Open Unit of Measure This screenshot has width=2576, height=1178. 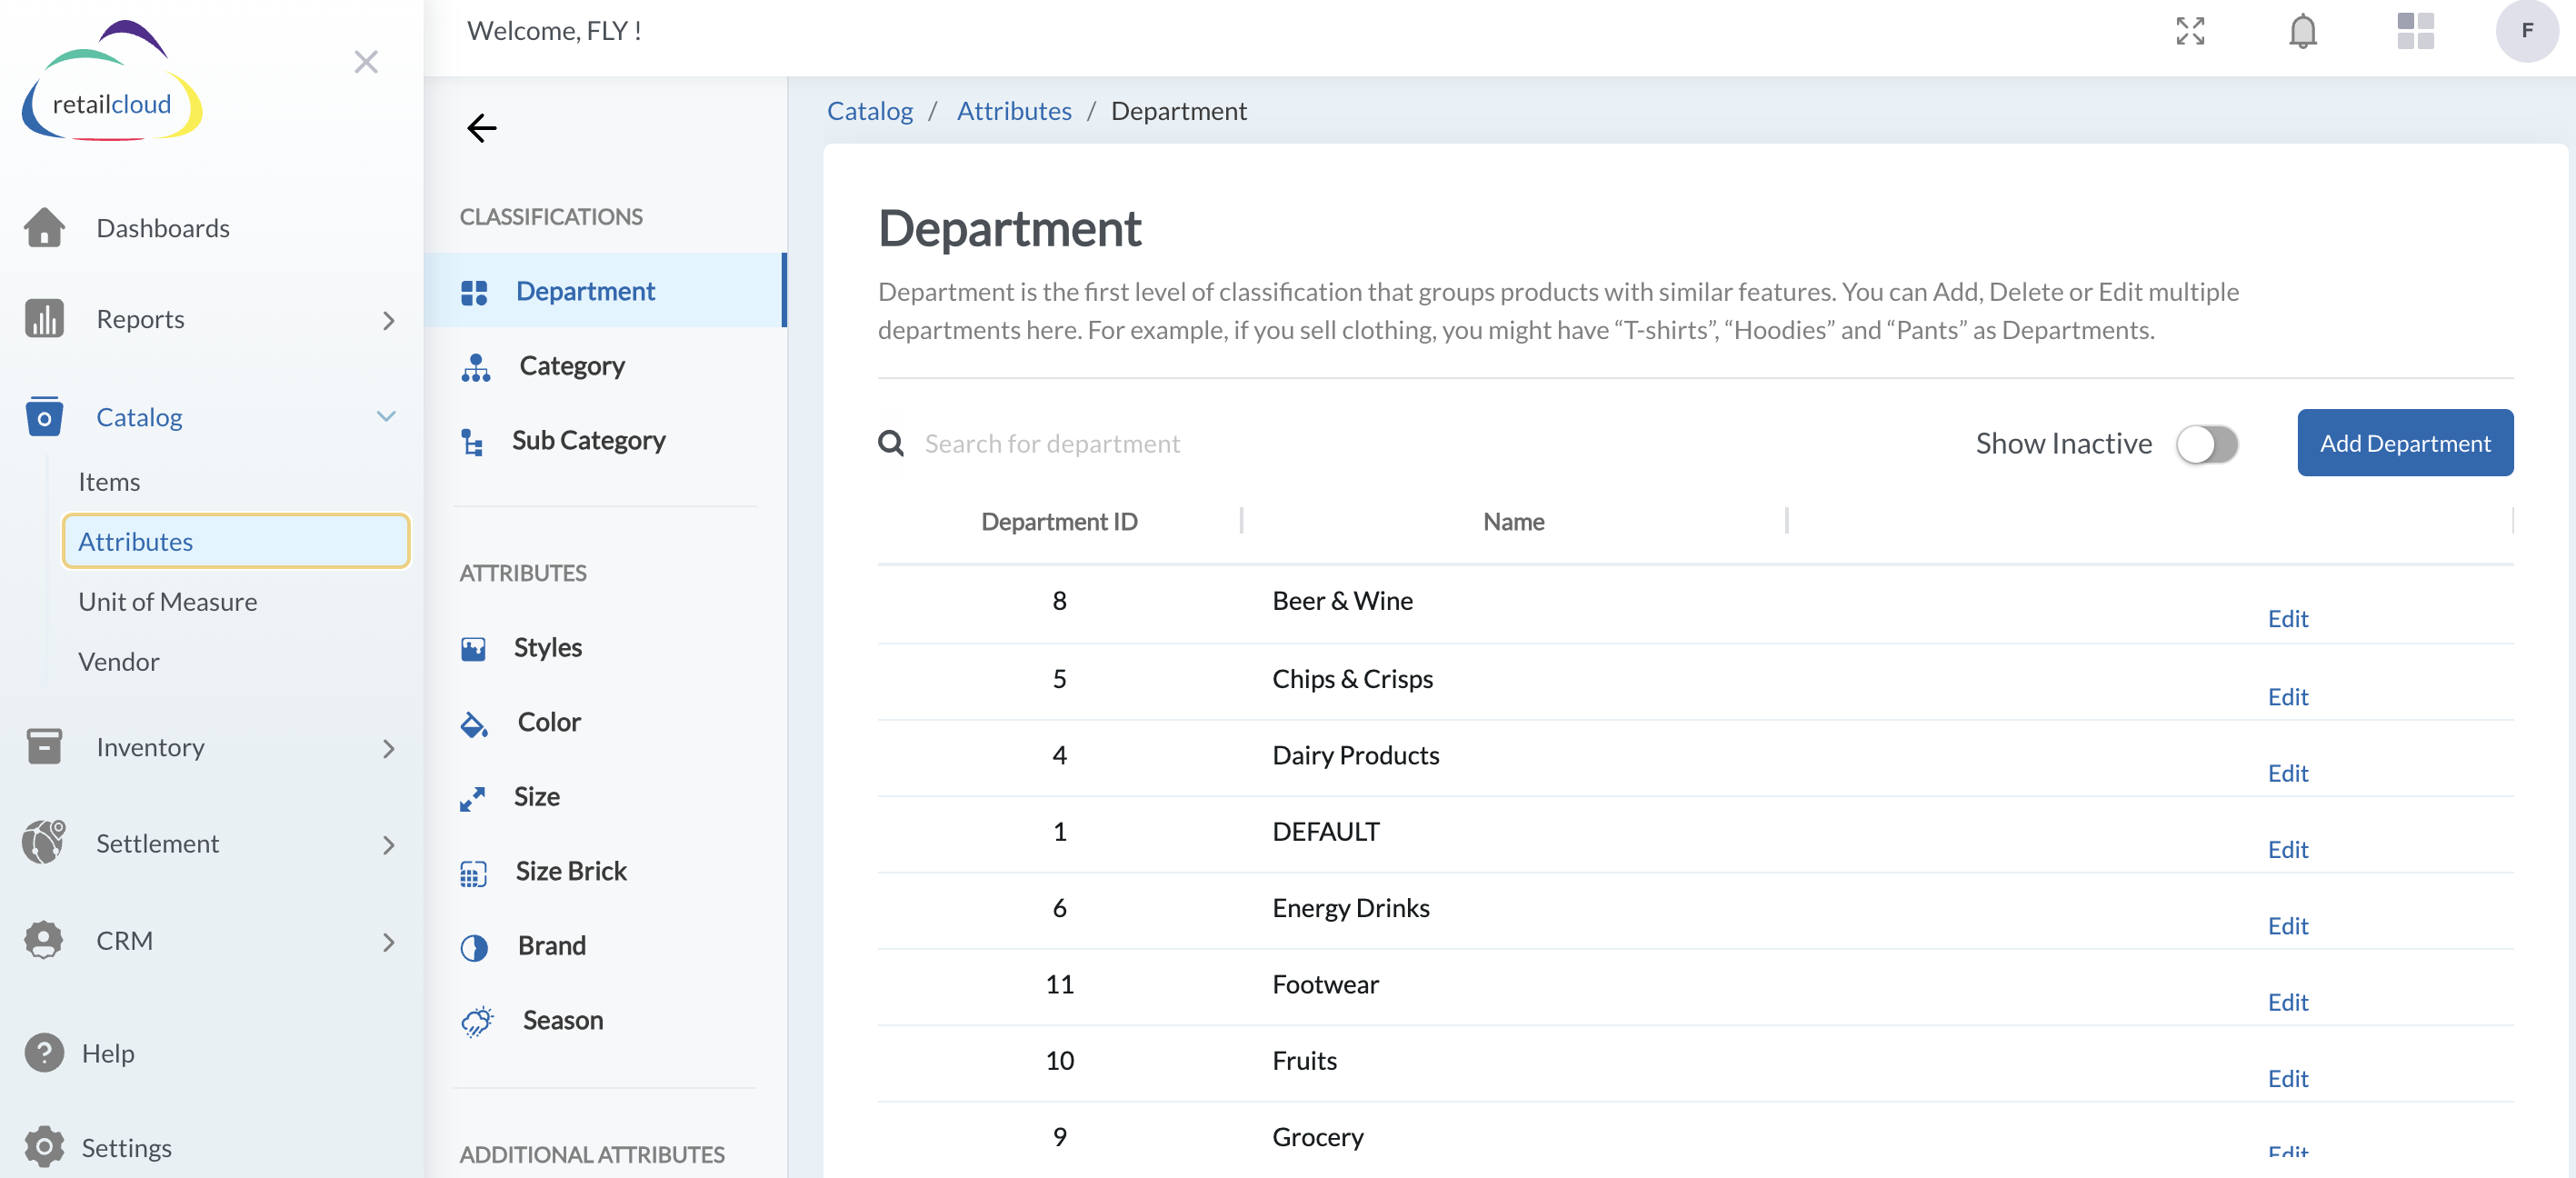[x=167, y=601]
